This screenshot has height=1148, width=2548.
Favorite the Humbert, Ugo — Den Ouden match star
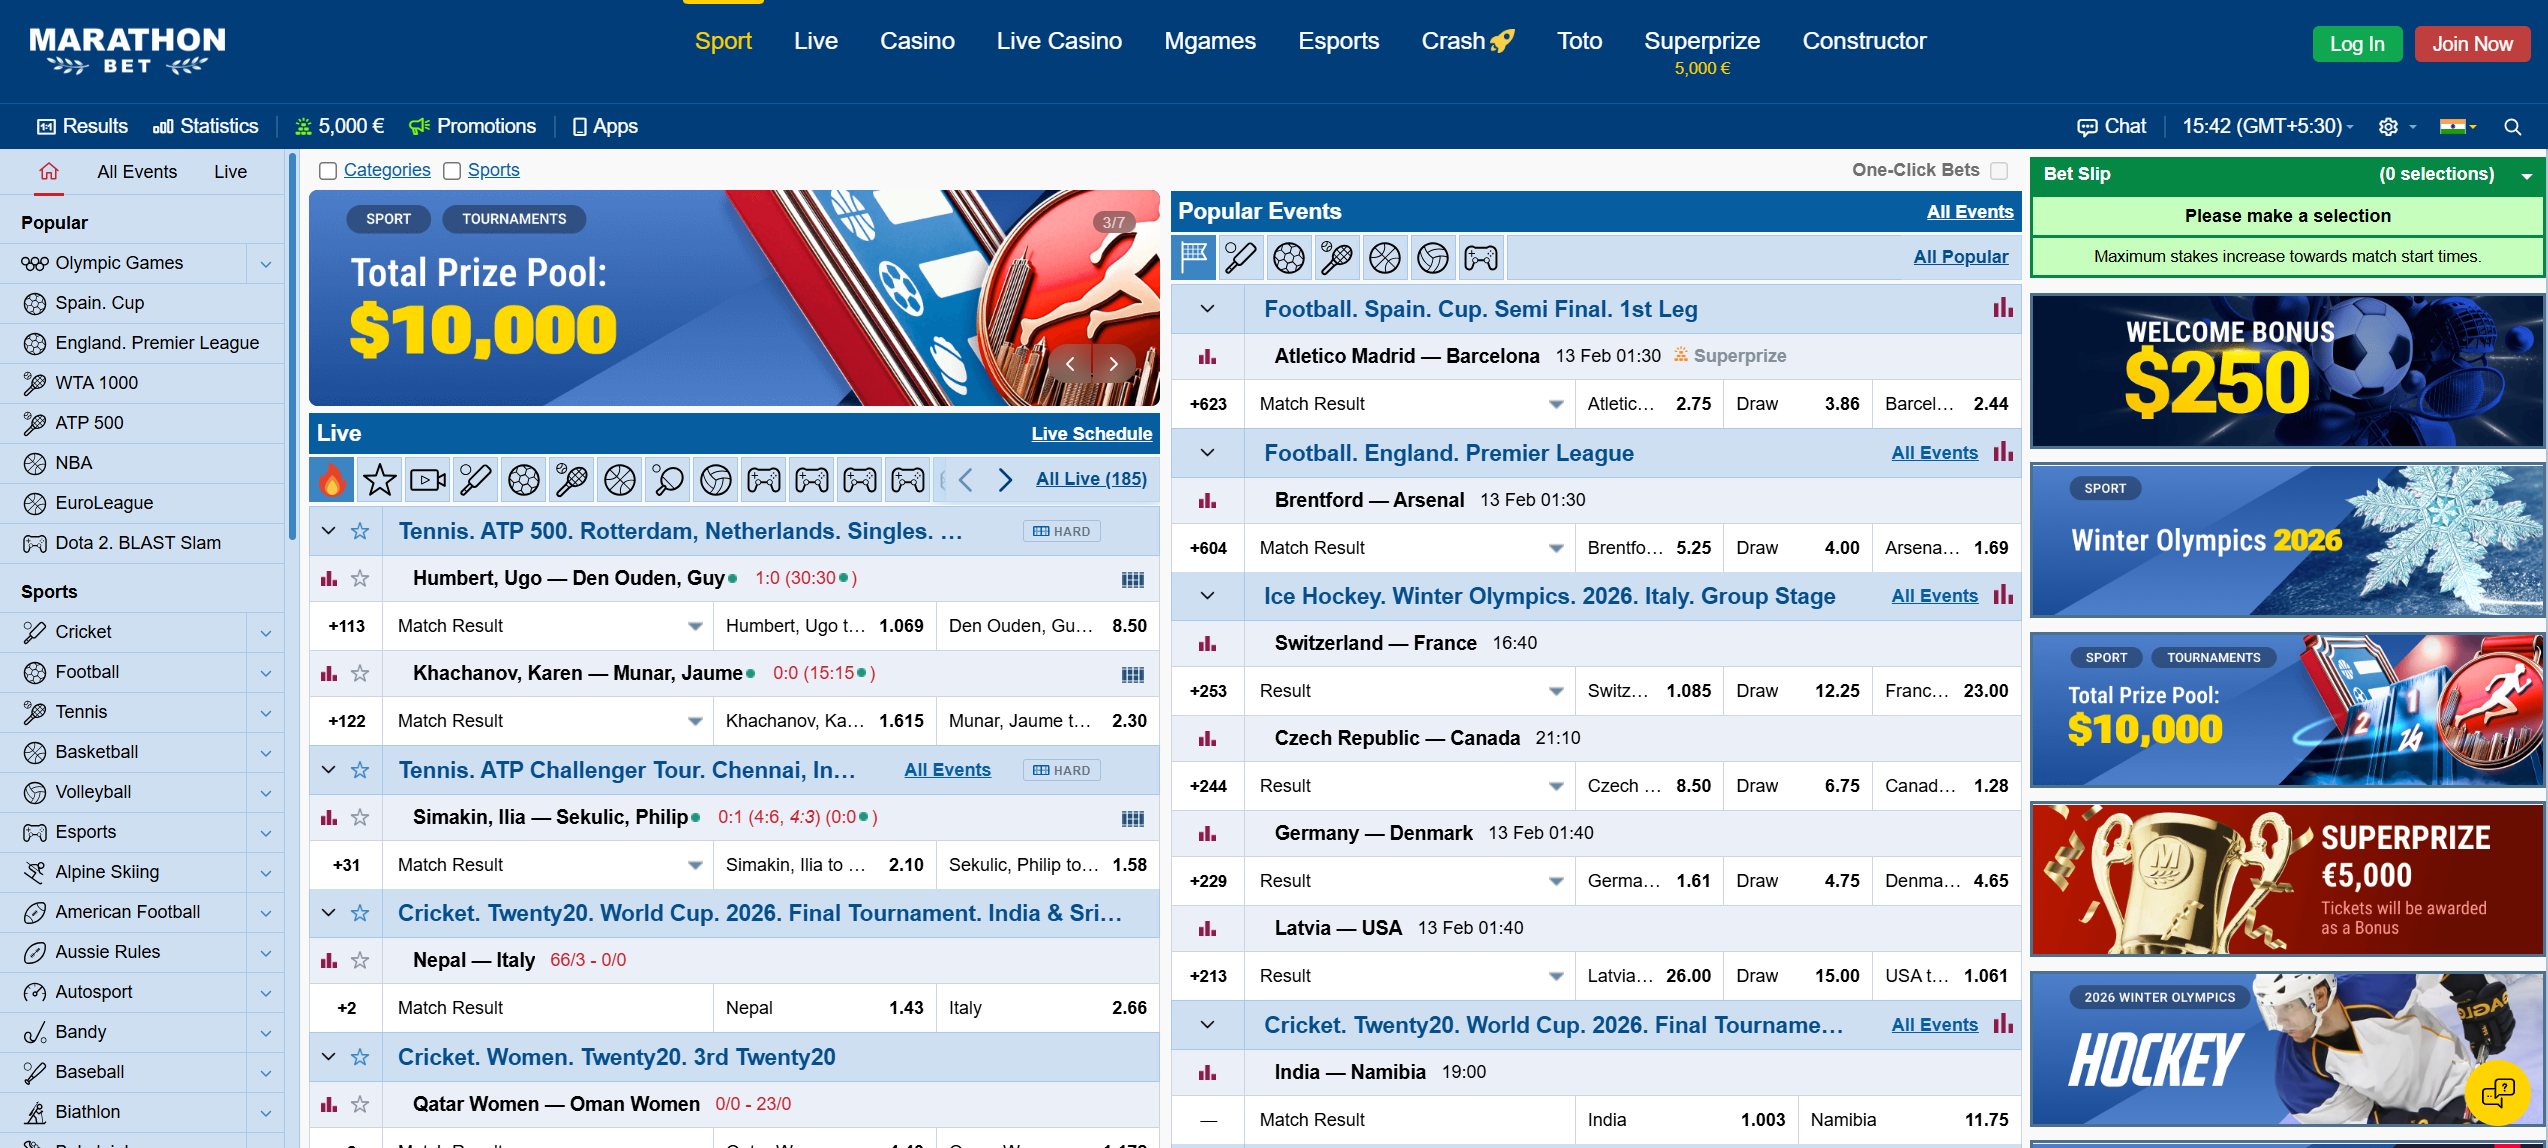click(360, 578)
